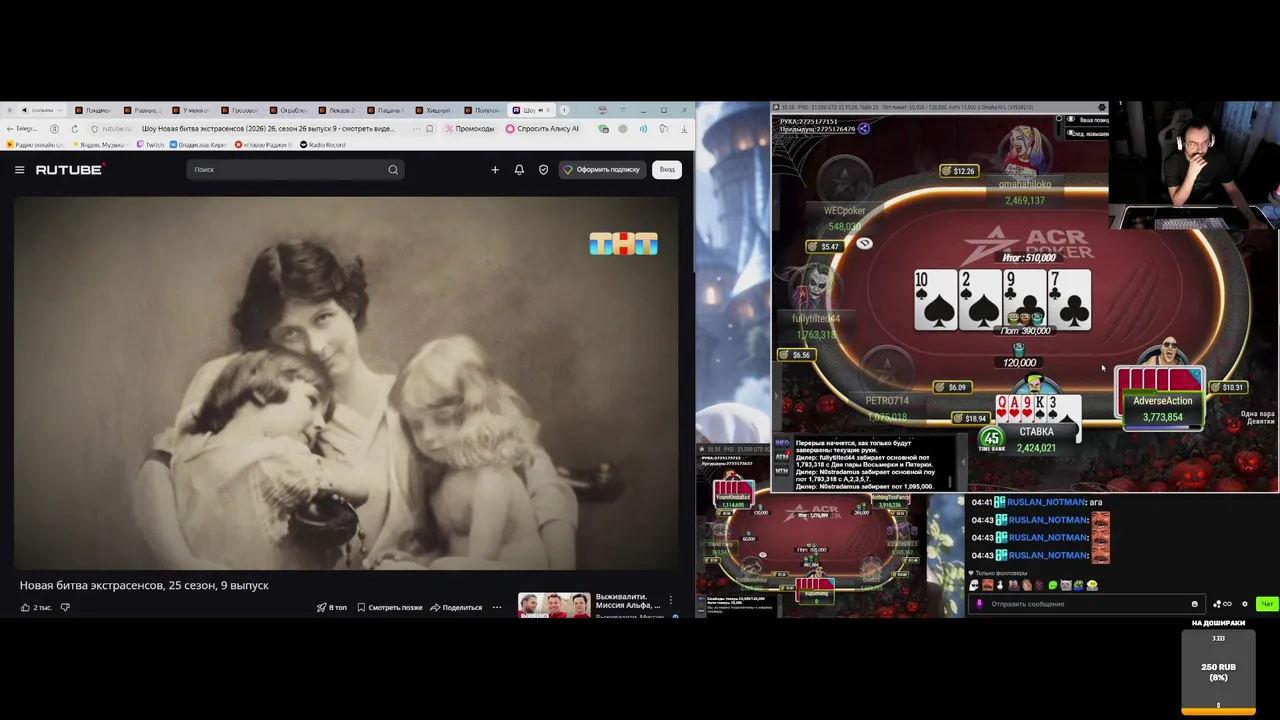Select the HTM tab in poker chat panel
This screenshot has width=1280, height=720.
pos(782,471)
